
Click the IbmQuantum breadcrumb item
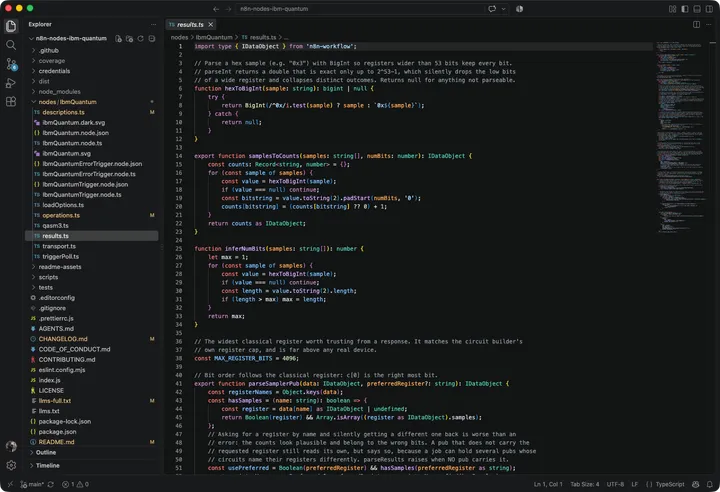tap(214, 37)
